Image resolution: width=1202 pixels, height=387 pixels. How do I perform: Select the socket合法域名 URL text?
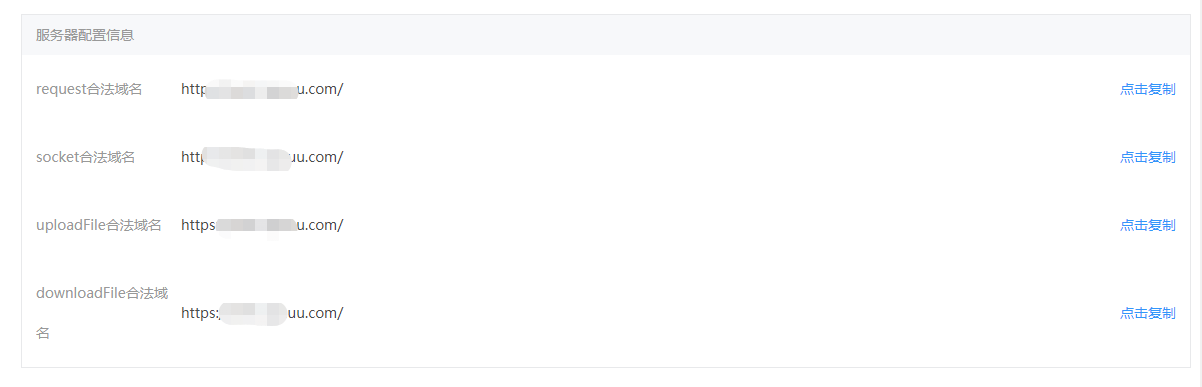262,157
